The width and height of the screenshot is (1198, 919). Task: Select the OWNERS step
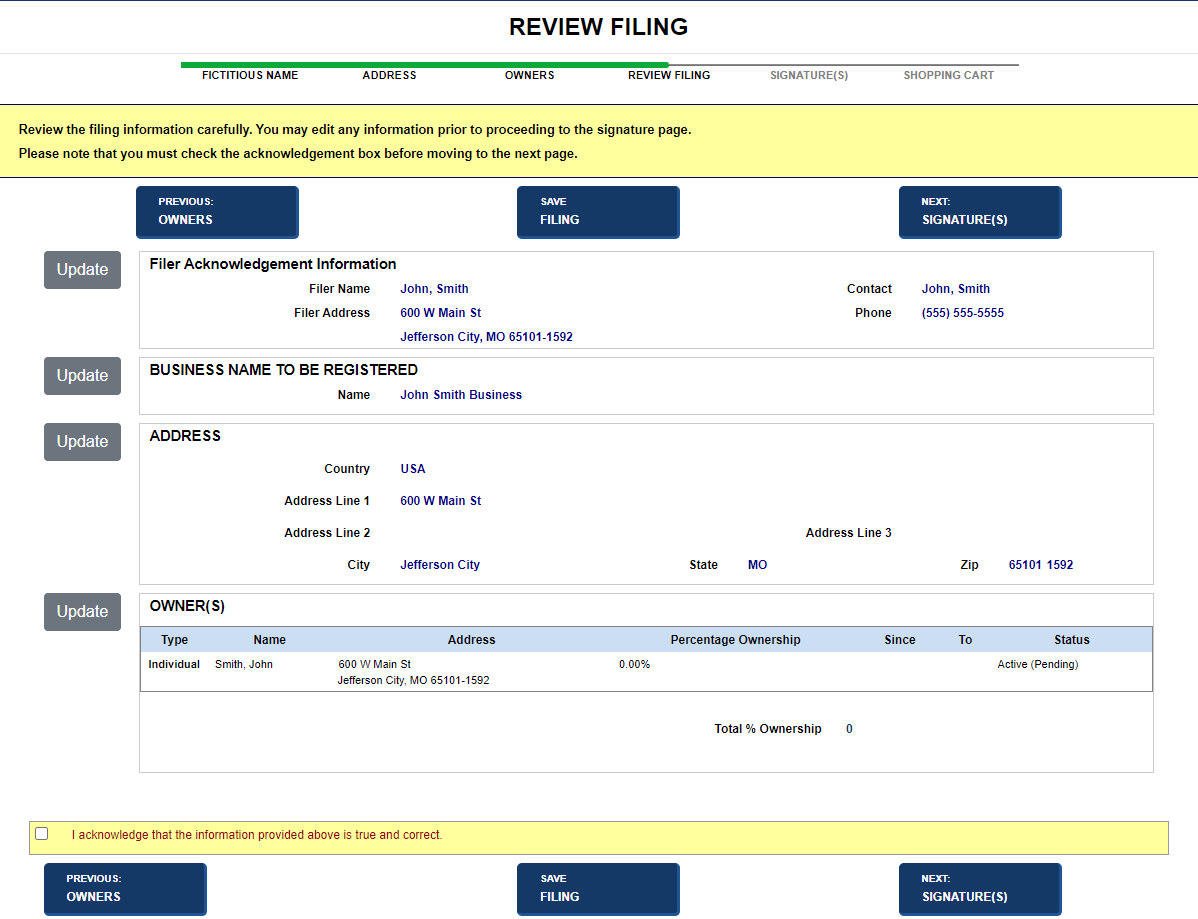[x=529, y=75]
